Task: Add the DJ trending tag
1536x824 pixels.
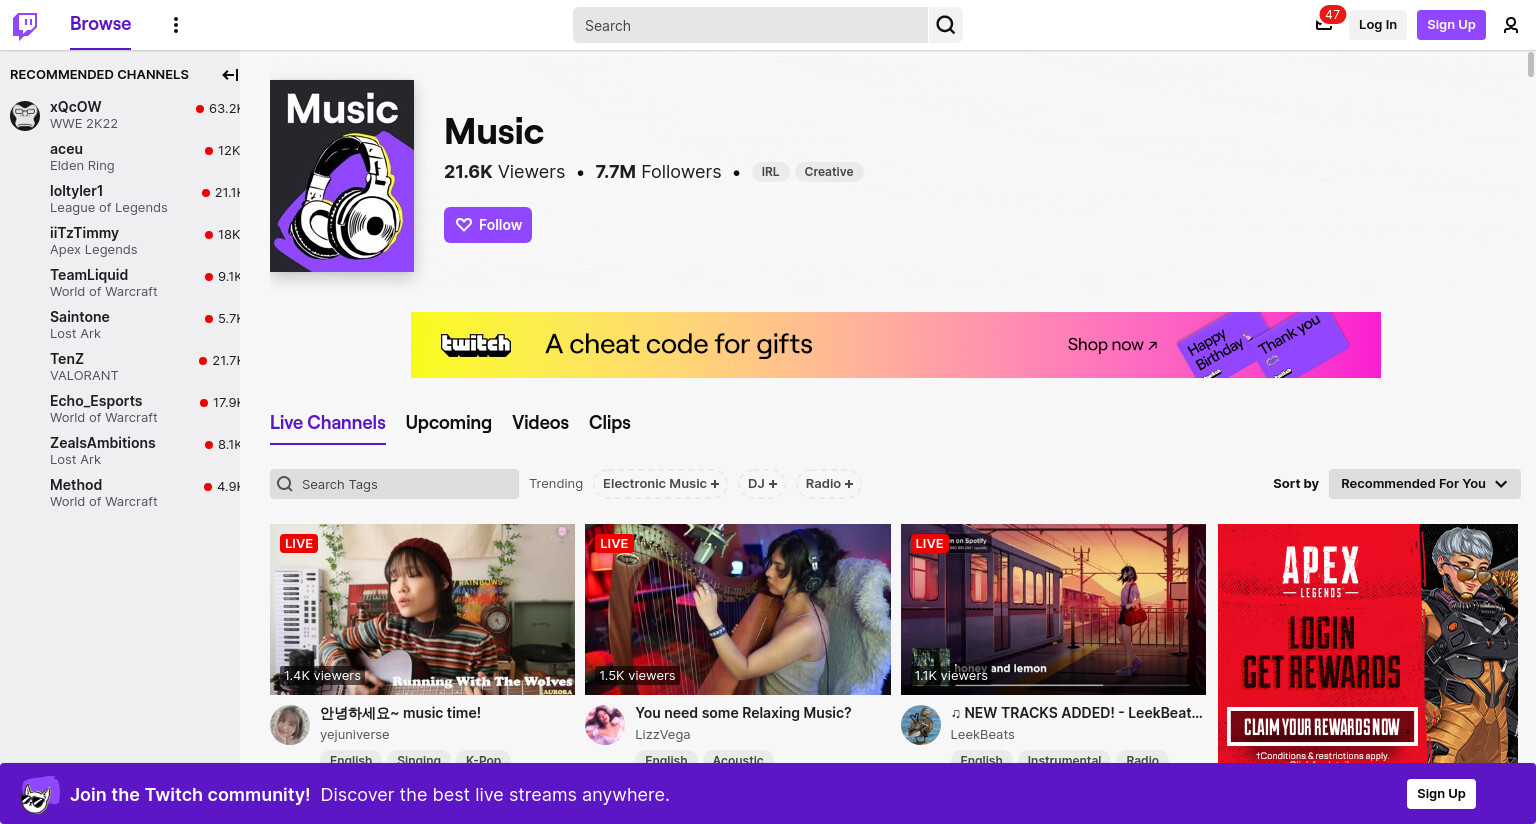Action: (762, 484)
